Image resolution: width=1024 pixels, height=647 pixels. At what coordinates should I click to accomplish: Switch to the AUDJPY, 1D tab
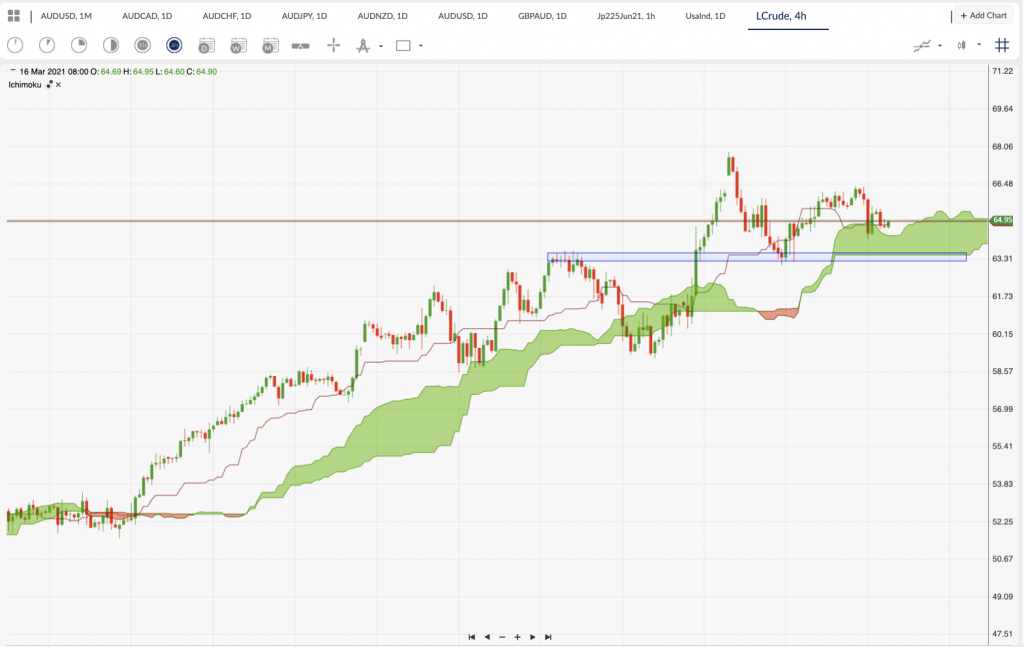tap(304, 16)
